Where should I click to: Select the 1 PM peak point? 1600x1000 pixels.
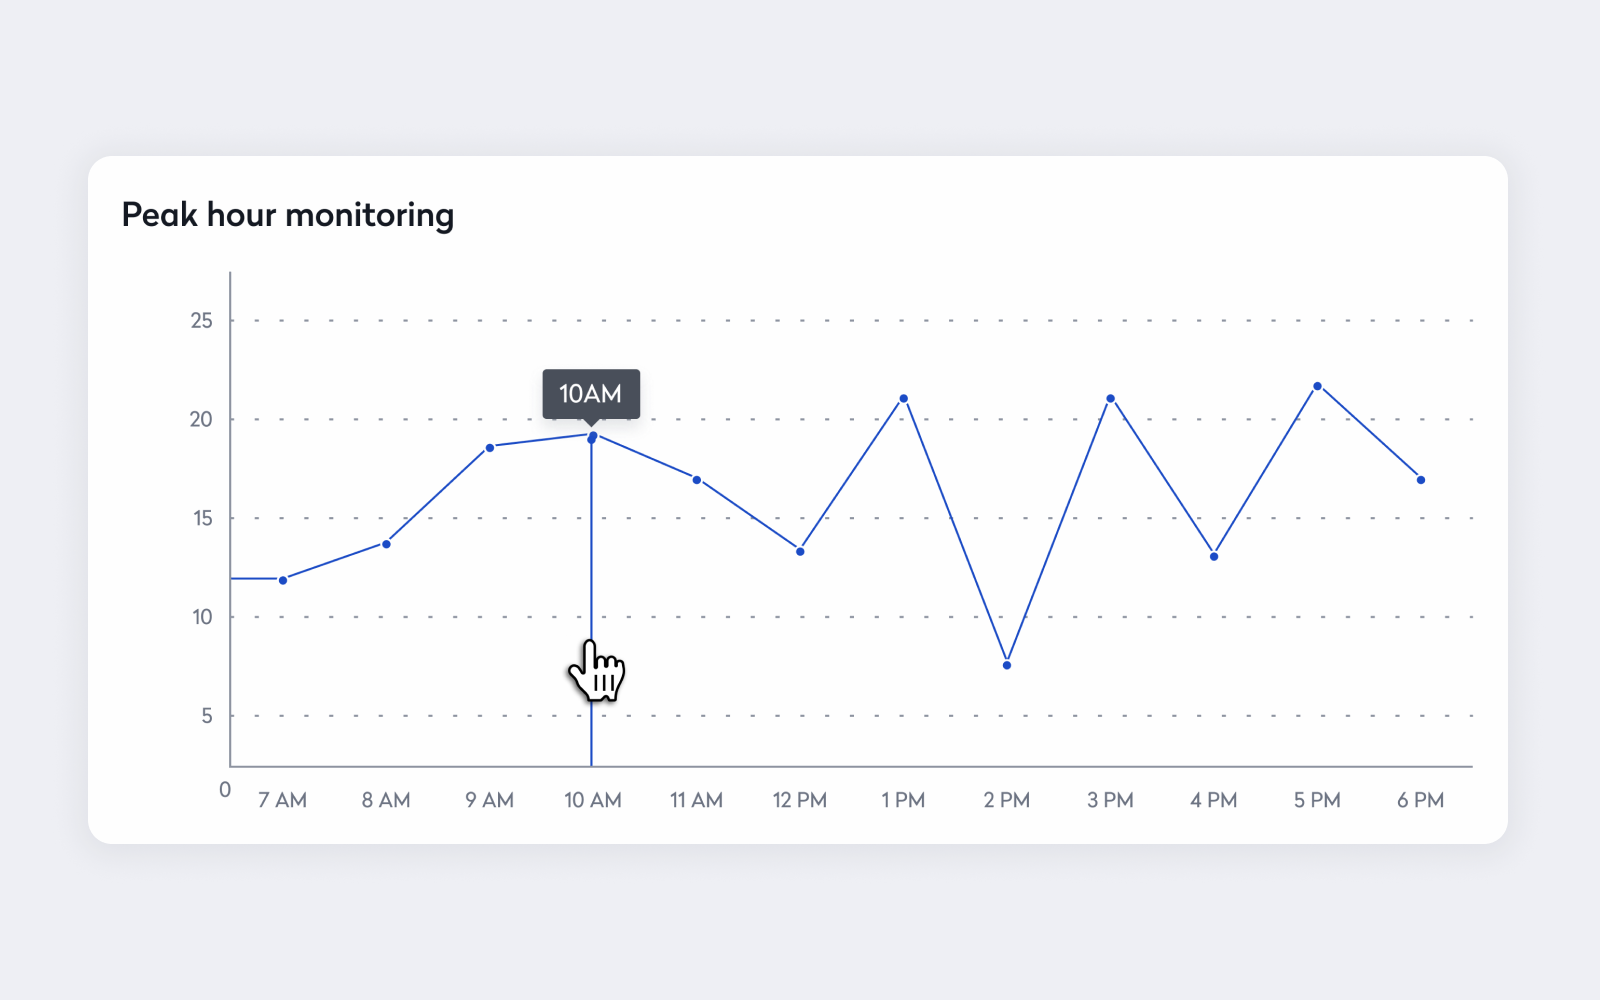coord(904,399)
